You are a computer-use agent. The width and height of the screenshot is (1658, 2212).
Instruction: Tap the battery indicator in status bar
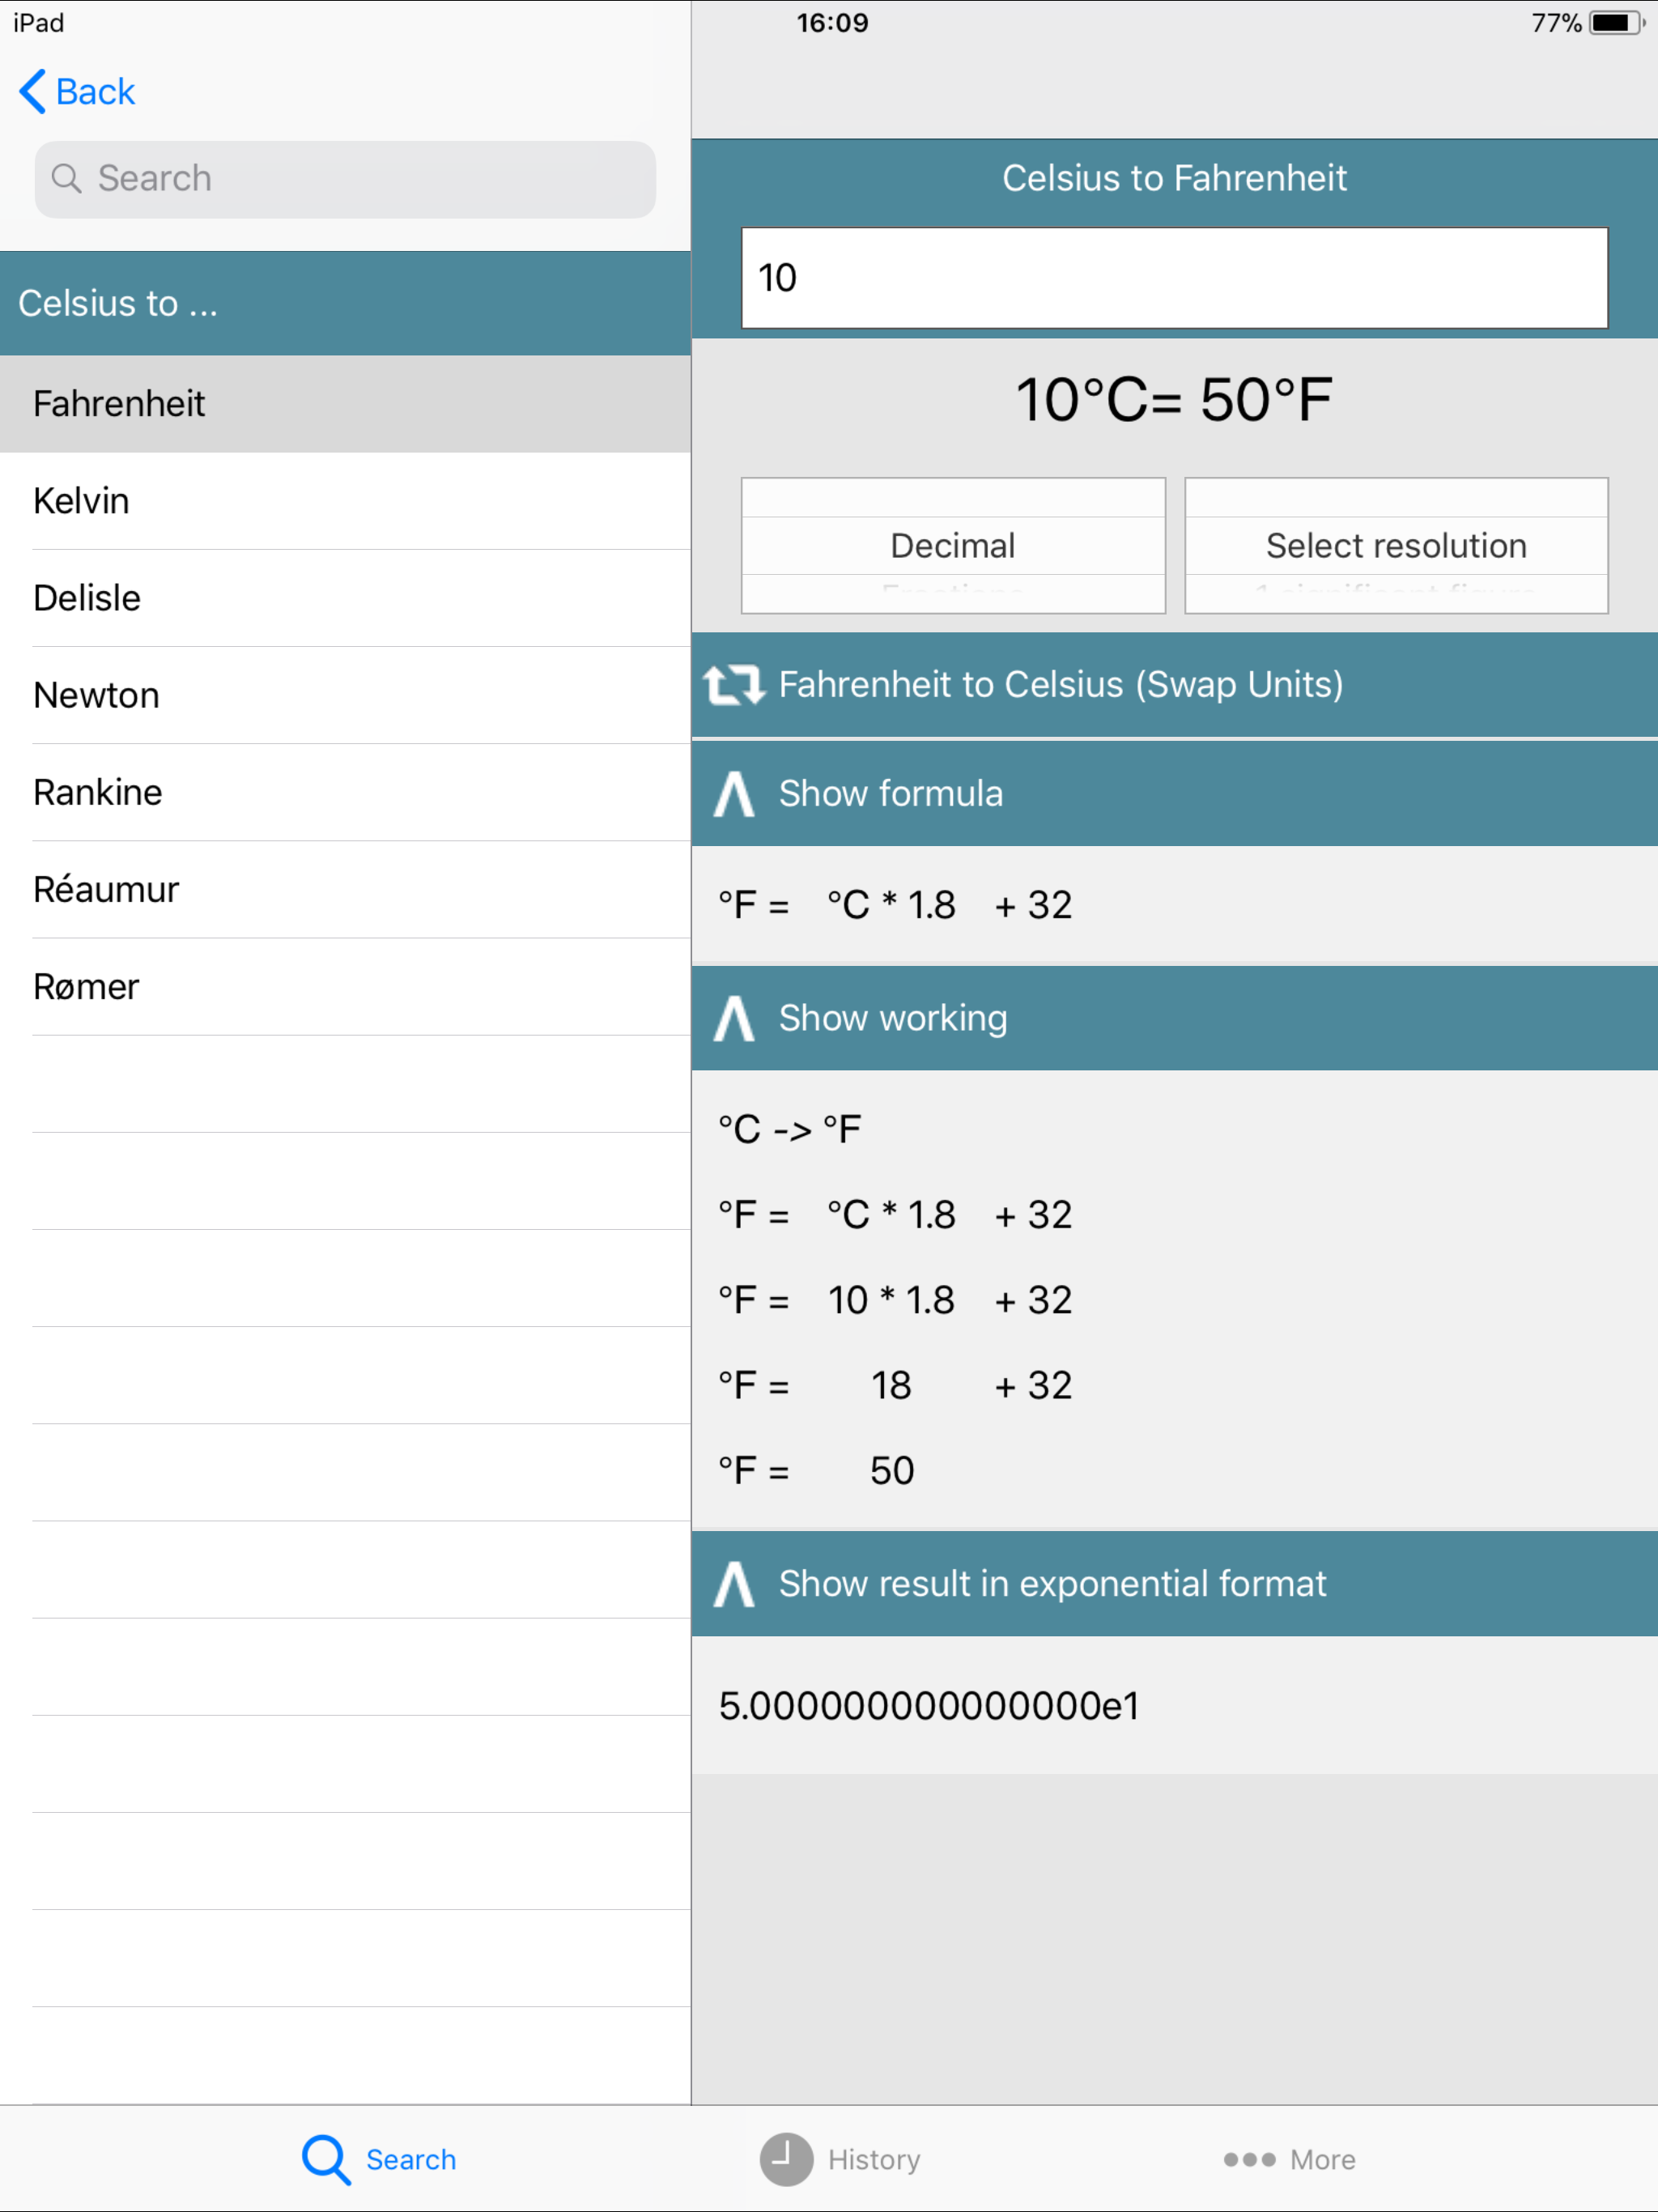[1614, 23]
